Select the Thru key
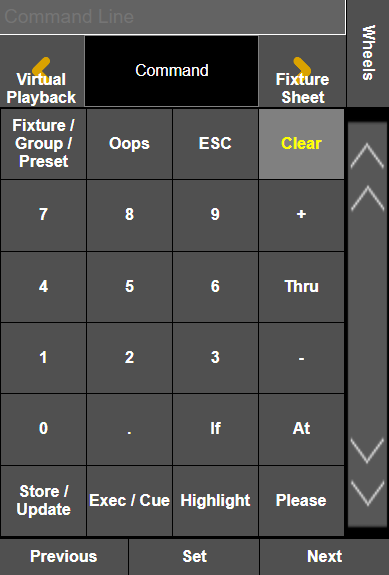Viewport: 389px width, 575px height. pos(301,286)
